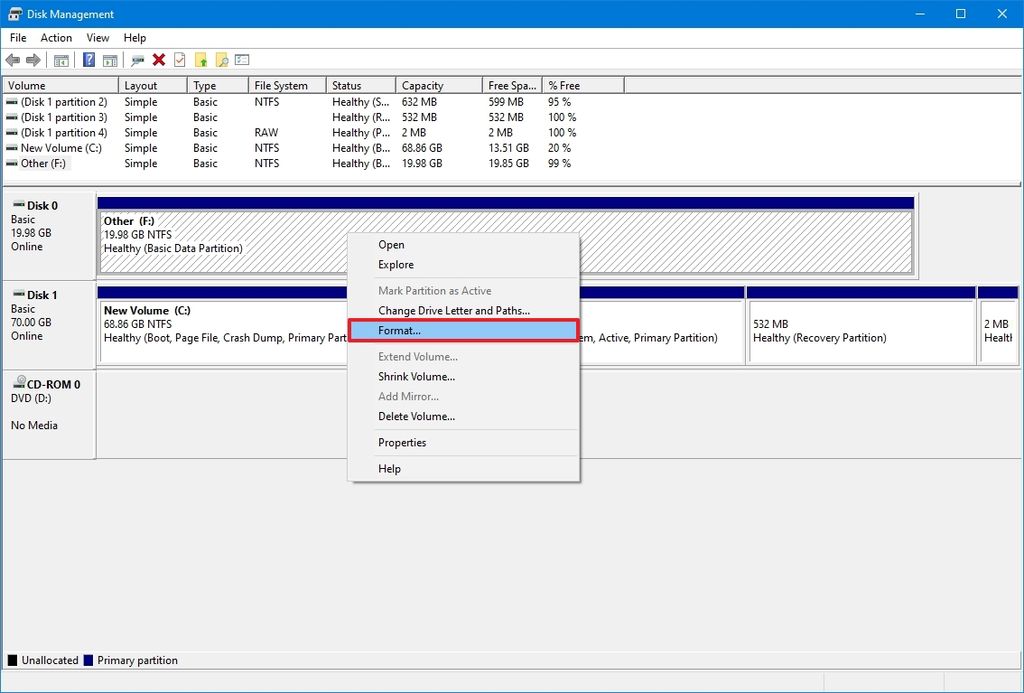
Task: Select the New Volume (C:) partition block
Action: pyautogui.click(x=220, y=330)
